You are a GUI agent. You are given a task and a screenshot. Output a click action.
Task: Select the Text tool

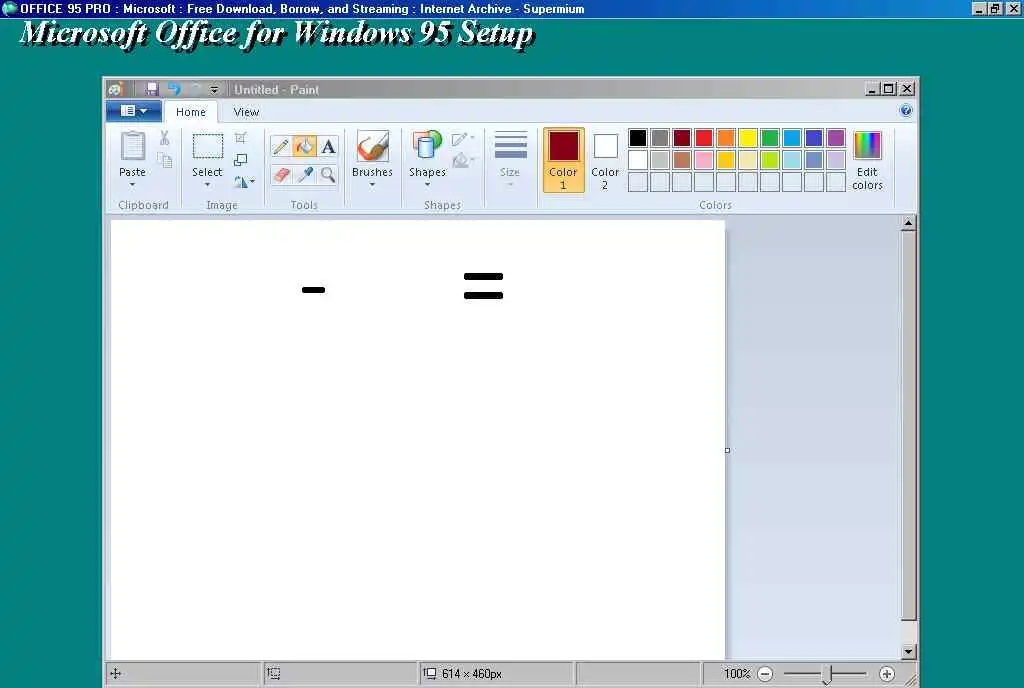328,146
